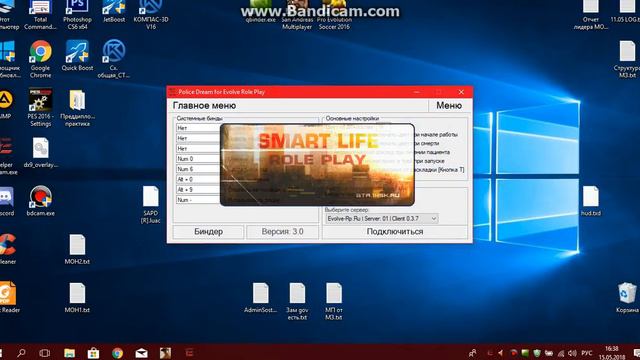The width and height of the screenshot is (640, 360).
Task: Select the bdcam.exe desktop icon
Action: tap(40, 201)
